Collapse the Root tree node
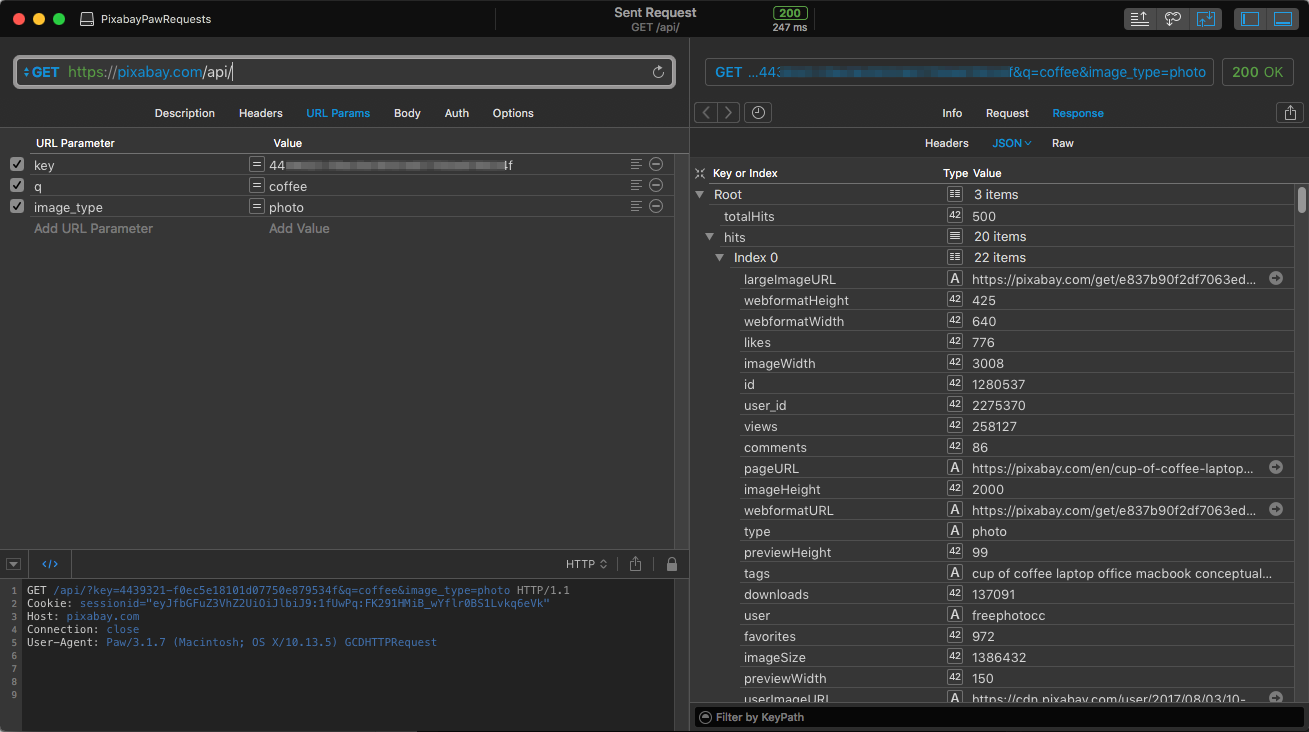Image resolution: width=1309 pixels, height=732 pixels. [699, 195]
